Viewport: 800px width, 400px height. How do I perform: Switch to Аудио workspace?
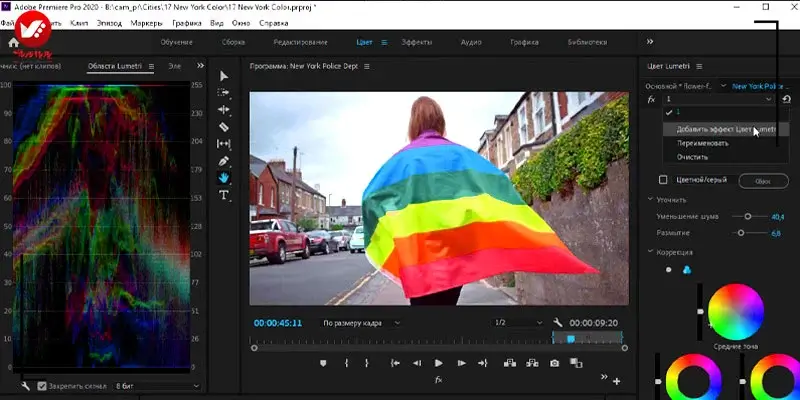[x=471, y=42]
